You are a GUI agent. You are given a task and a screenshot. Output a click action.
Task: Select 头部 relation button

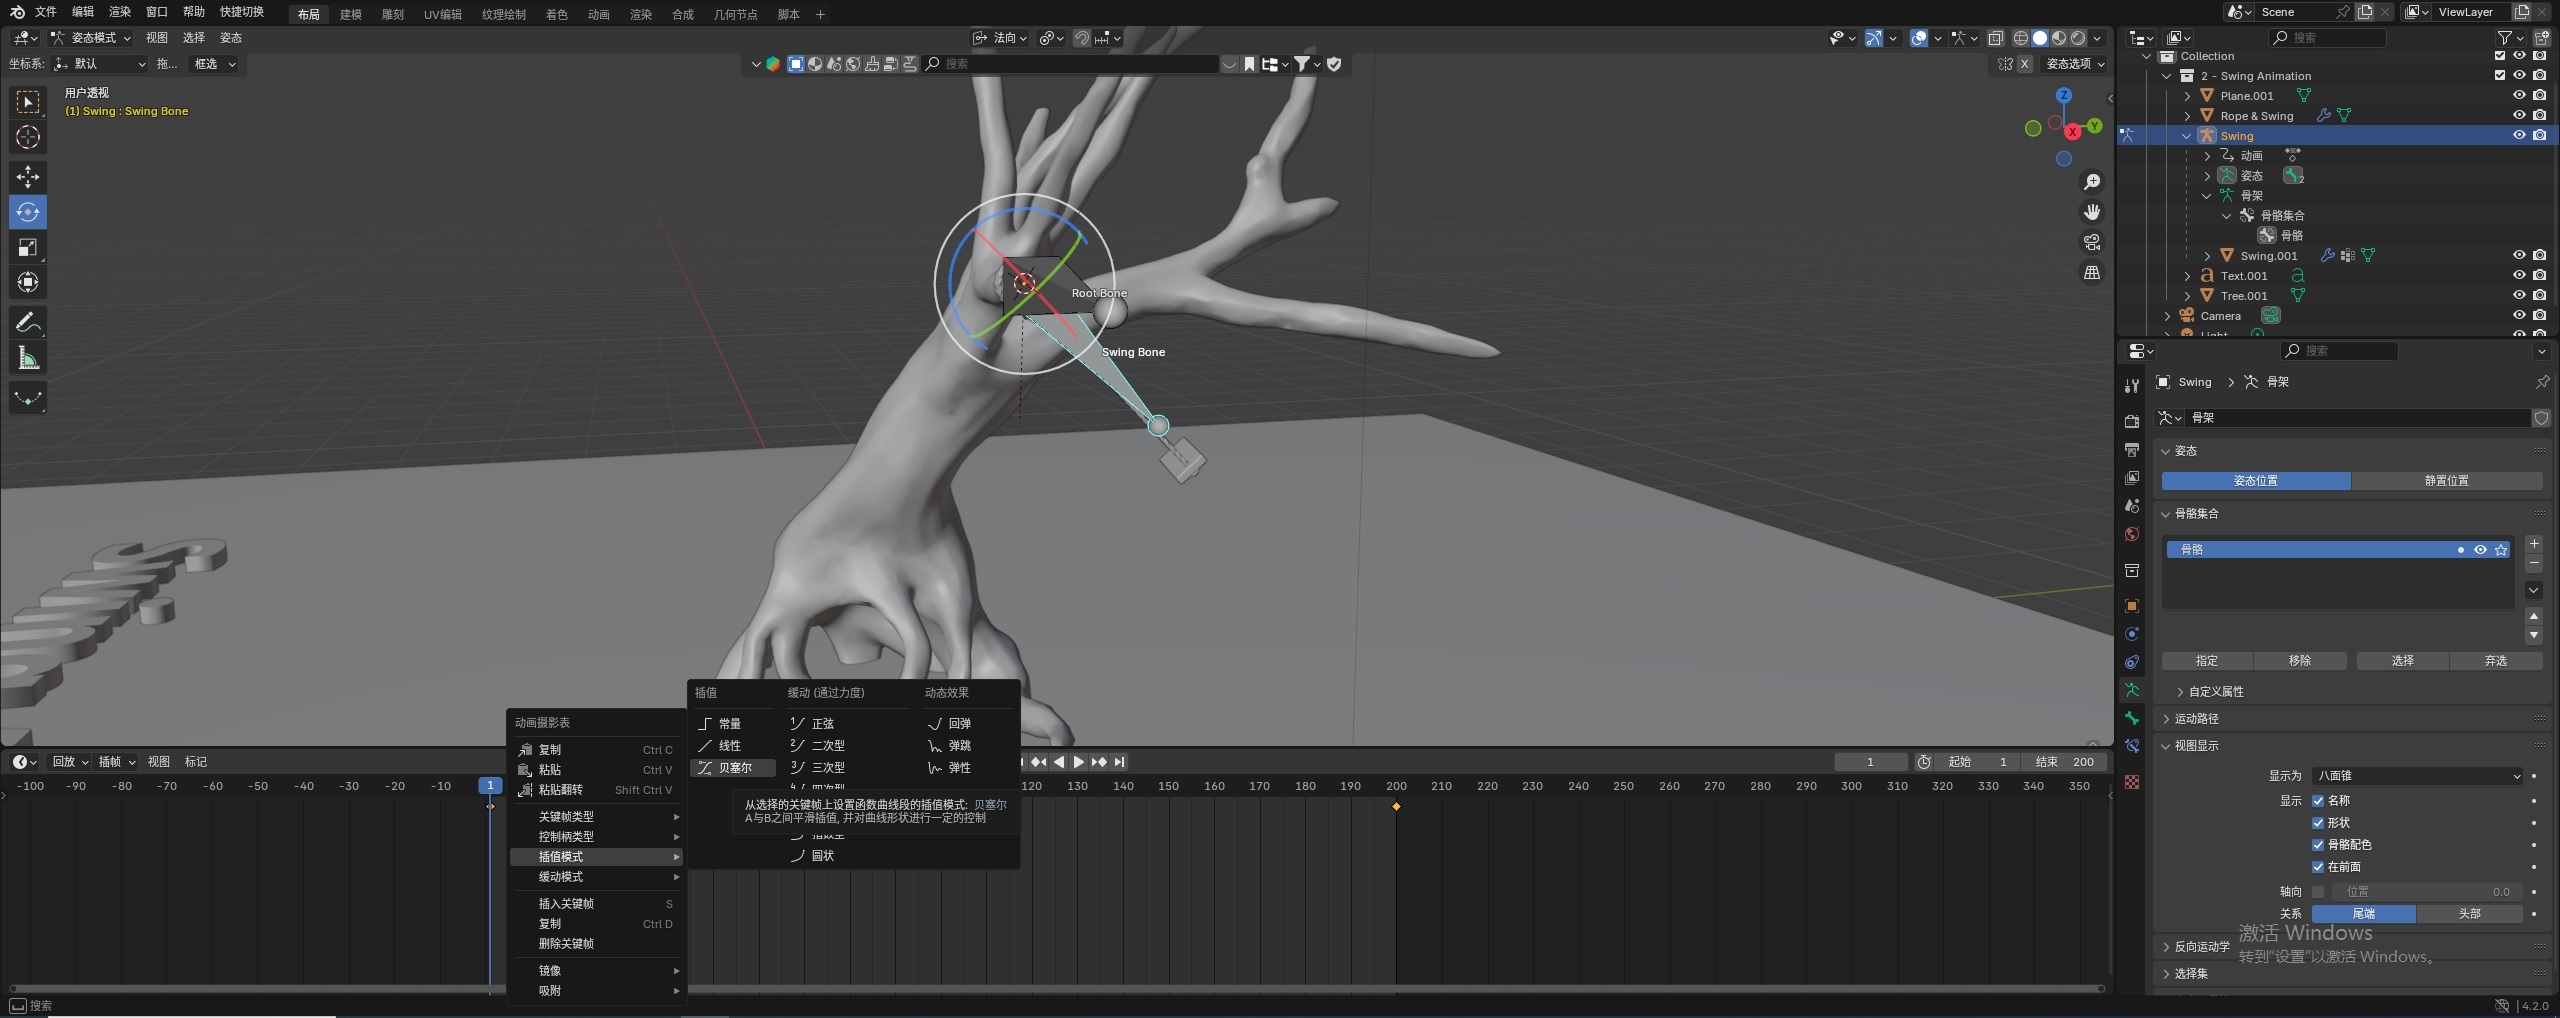tap(2469, 914)
